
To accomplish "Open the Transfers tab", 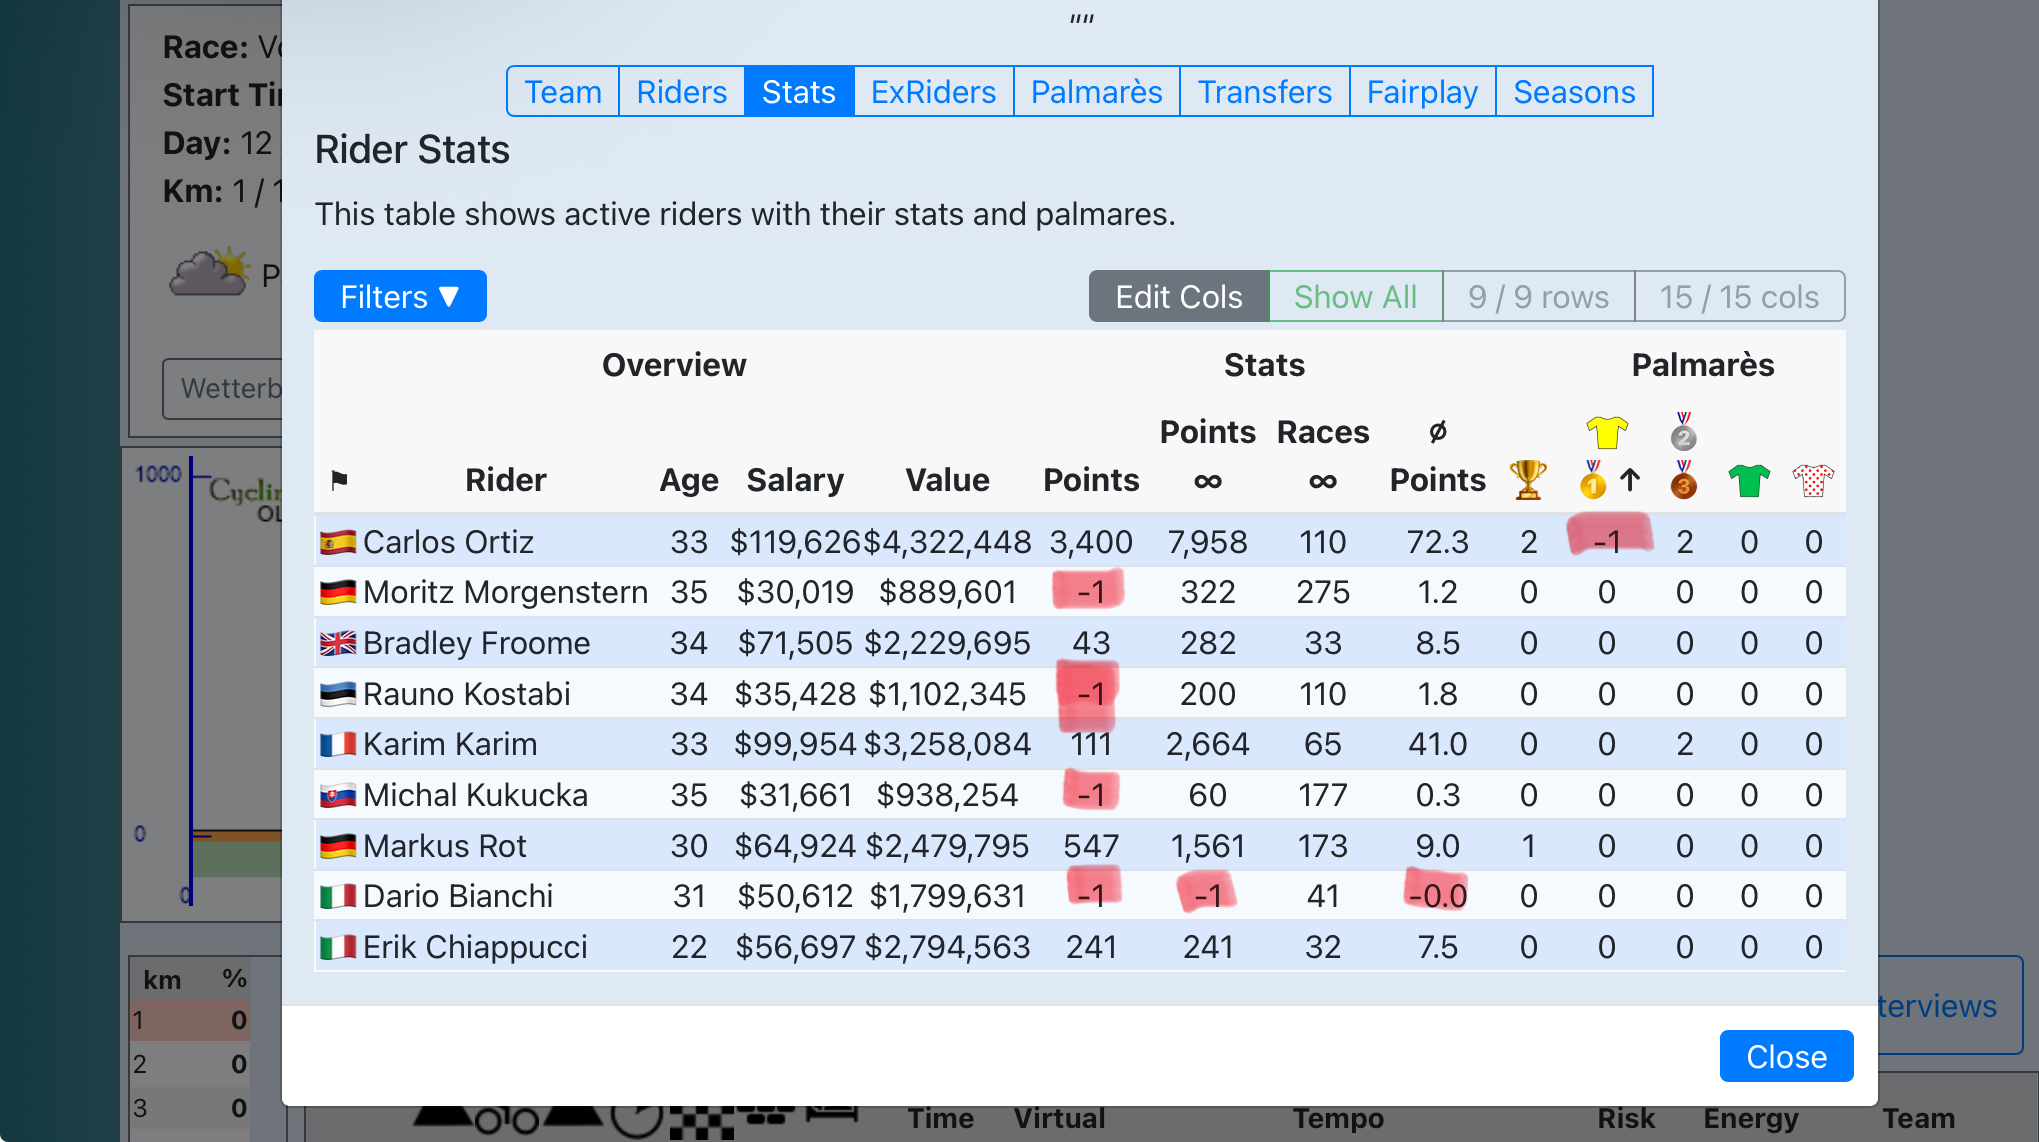I will [x=1264, y=92].
